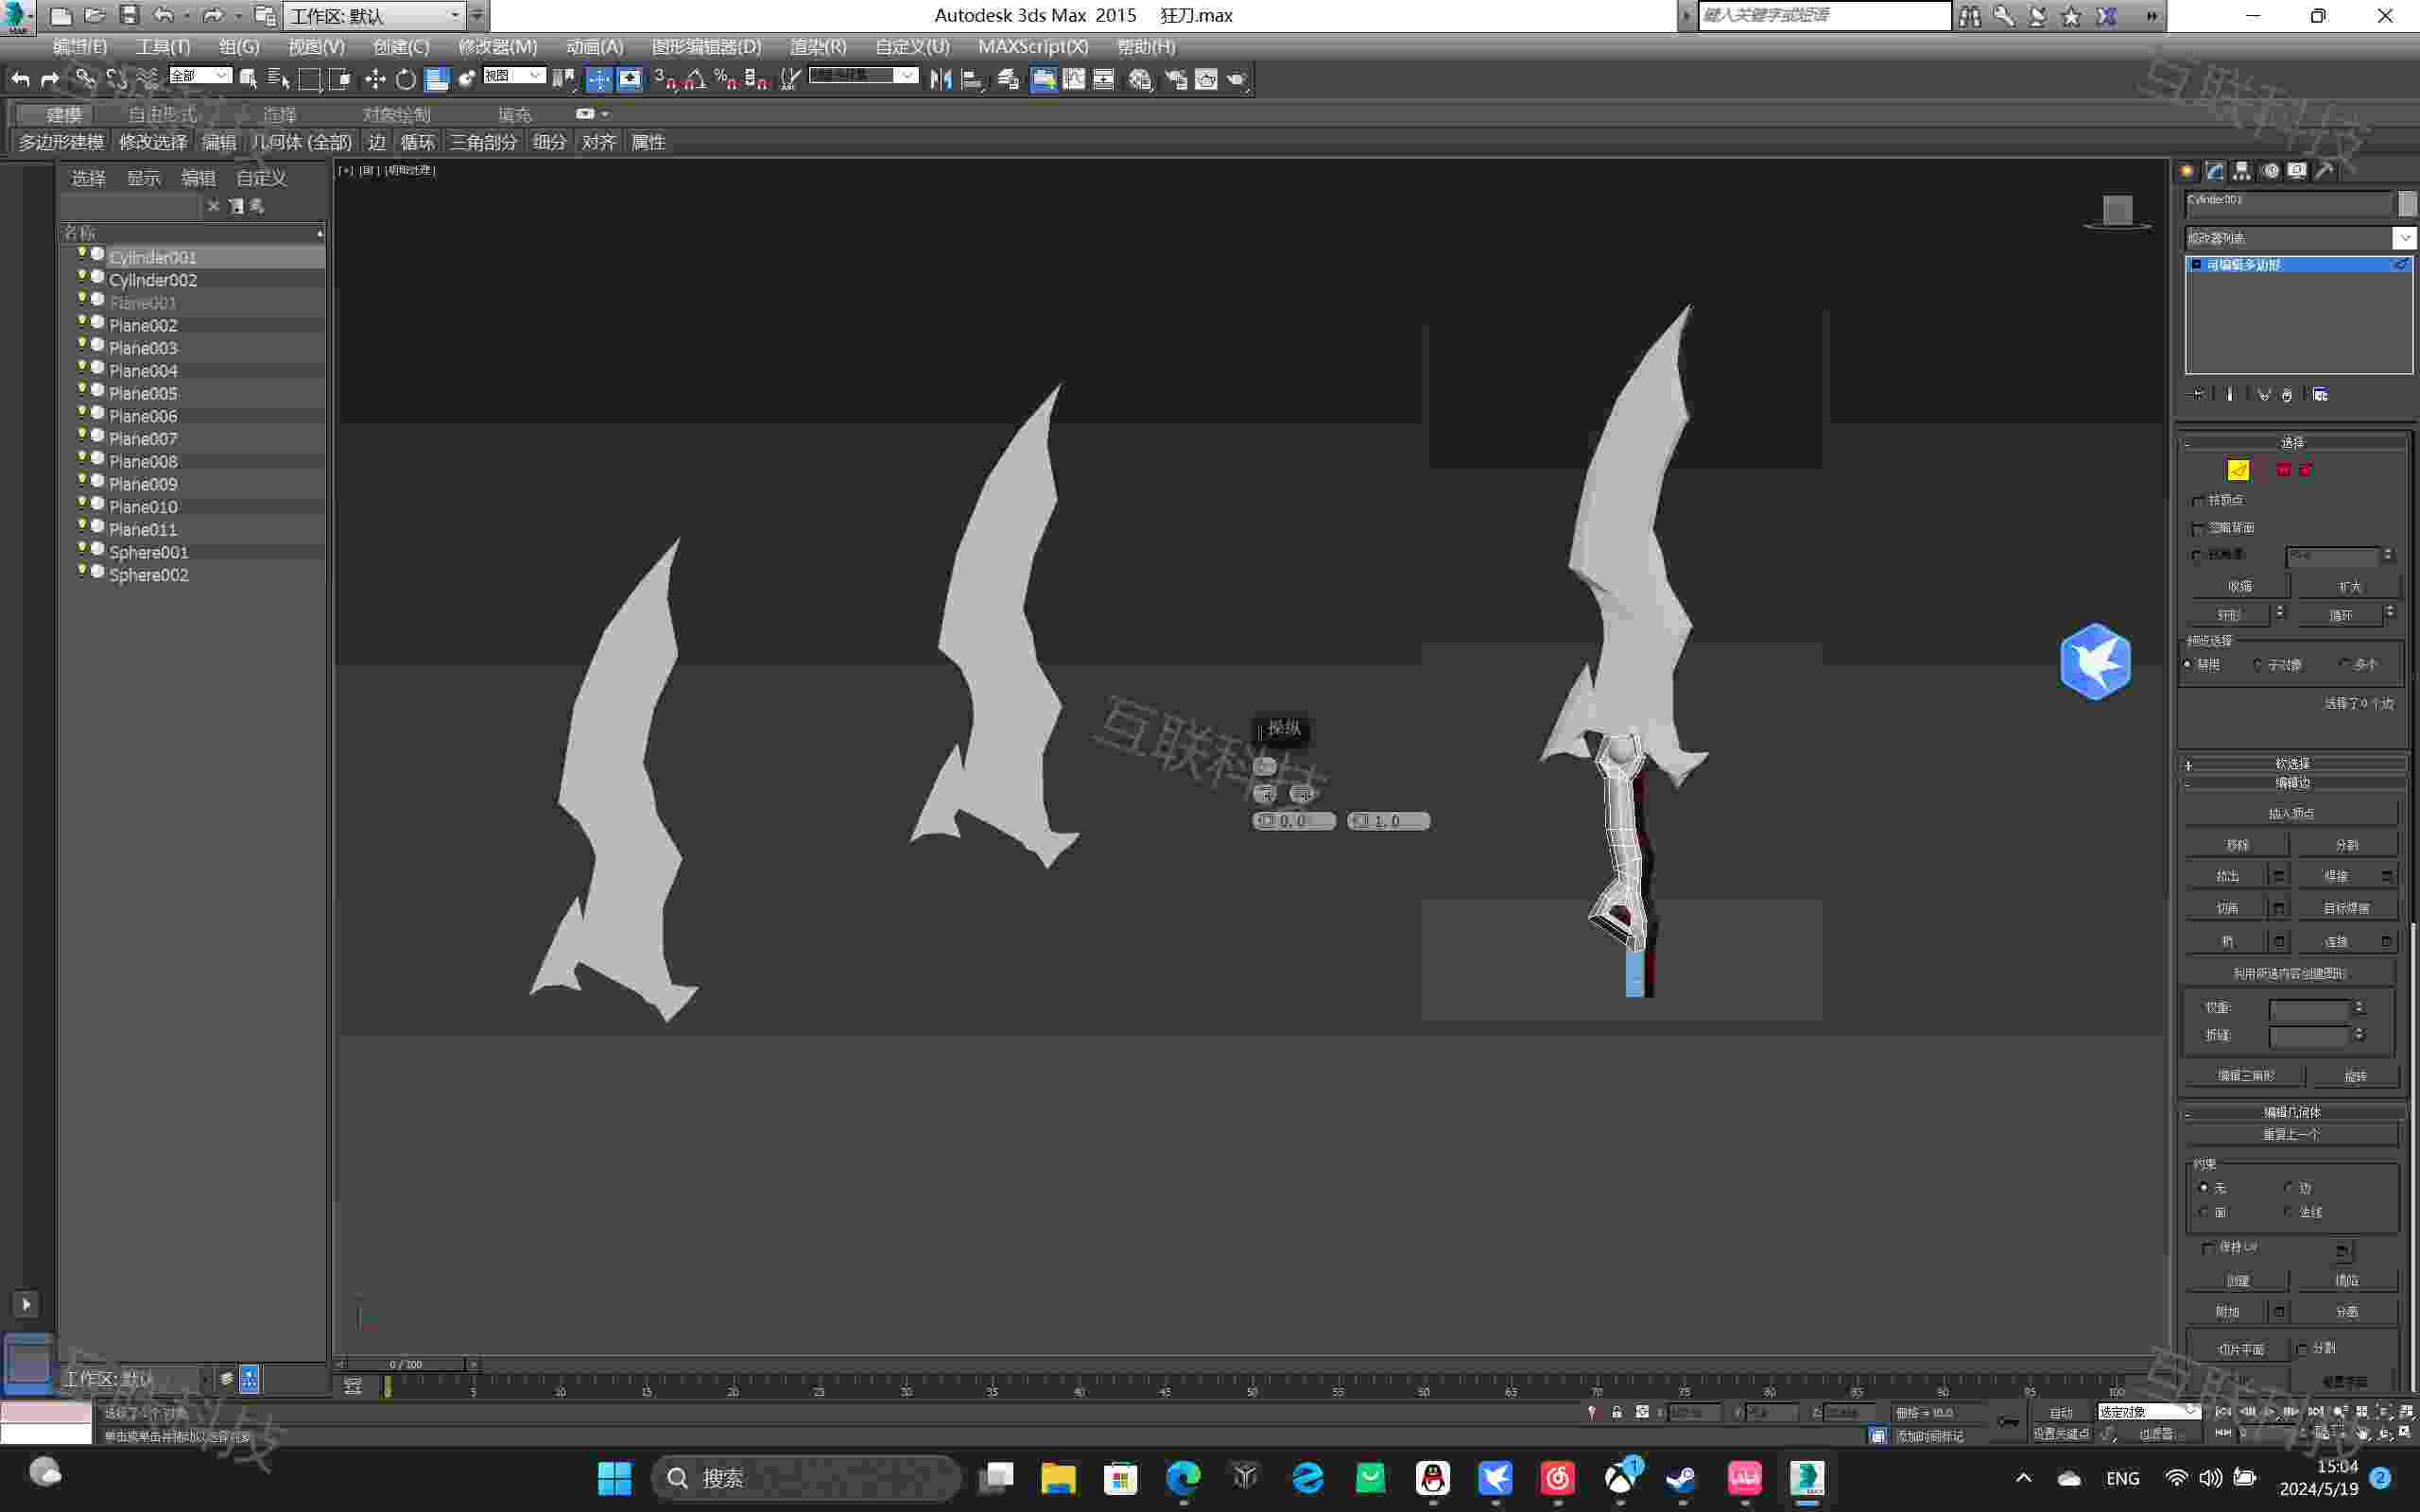The image size is (2420, 1512).
Task: Select the Edge constraint radio button
Action: click(2288, 1187)
